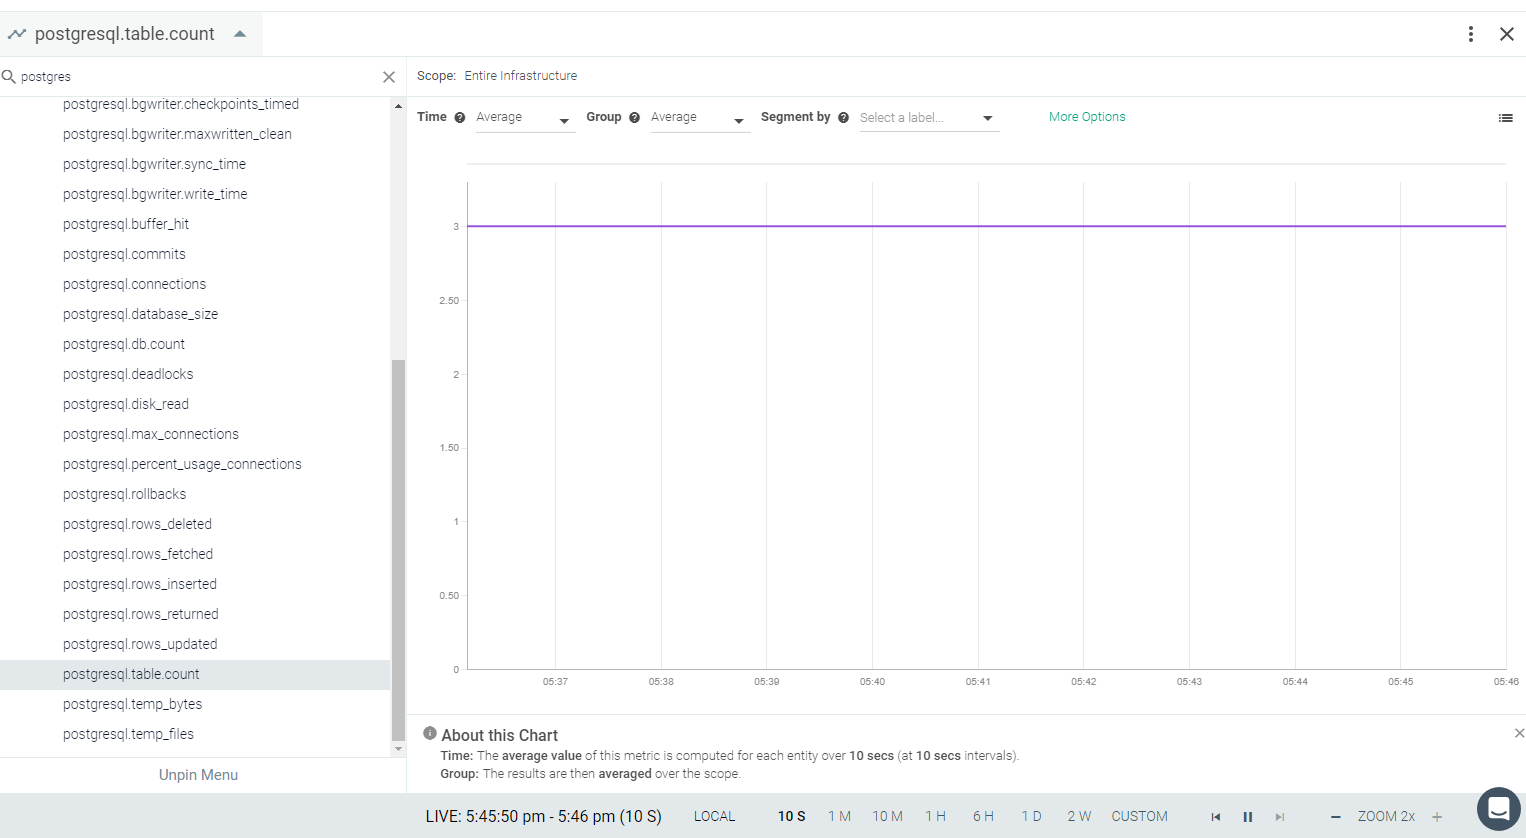Select the 10 S time range
Screen dimensions: 1526x838
click(x=791, y=816)
